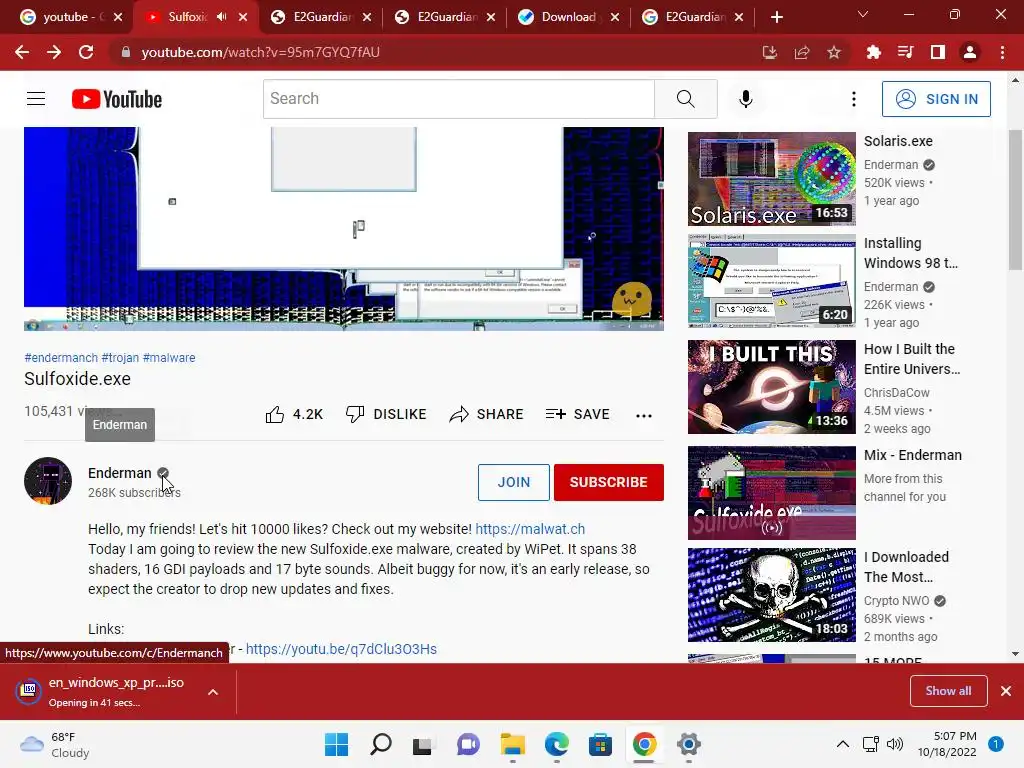
Task: Mute the Sulfoxide tab speaker icon
Action: pos(222,17)
